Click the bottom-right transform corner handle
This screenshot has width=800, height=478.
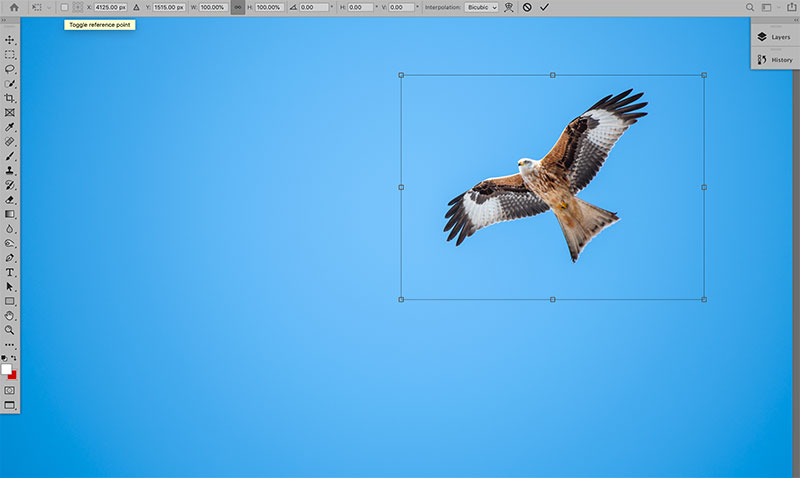click(704, 299)
